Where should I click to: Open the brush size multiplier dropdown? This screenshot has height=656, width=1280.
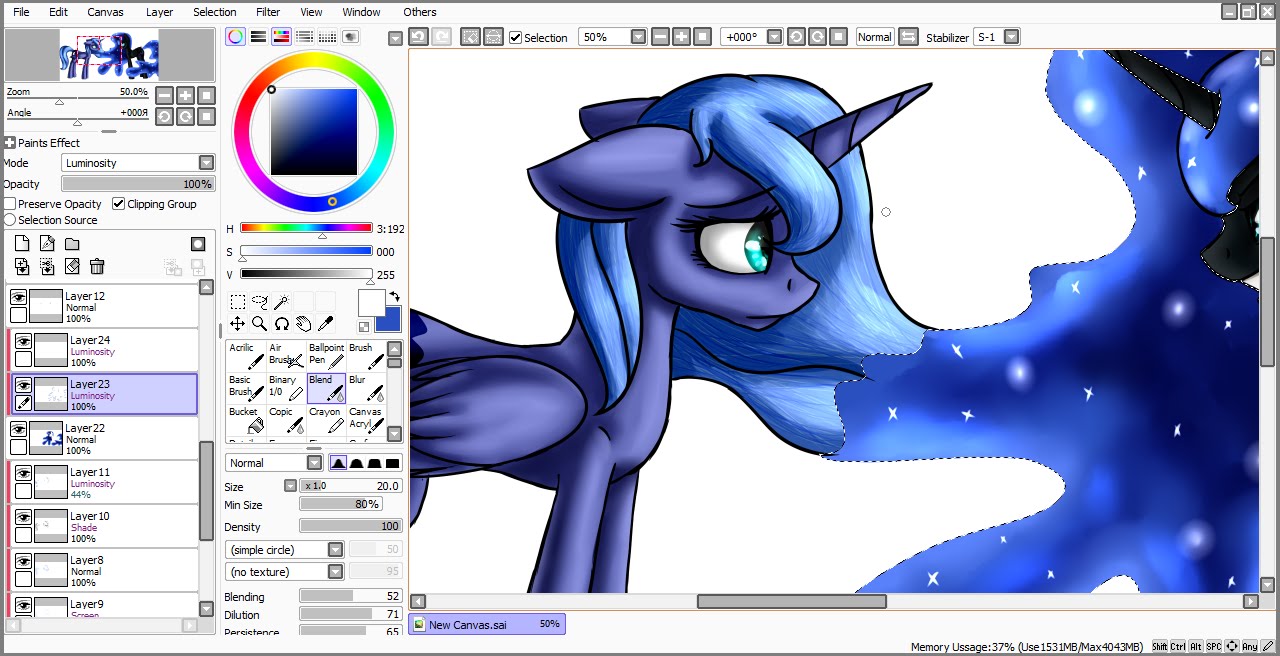tap(290, 486)
